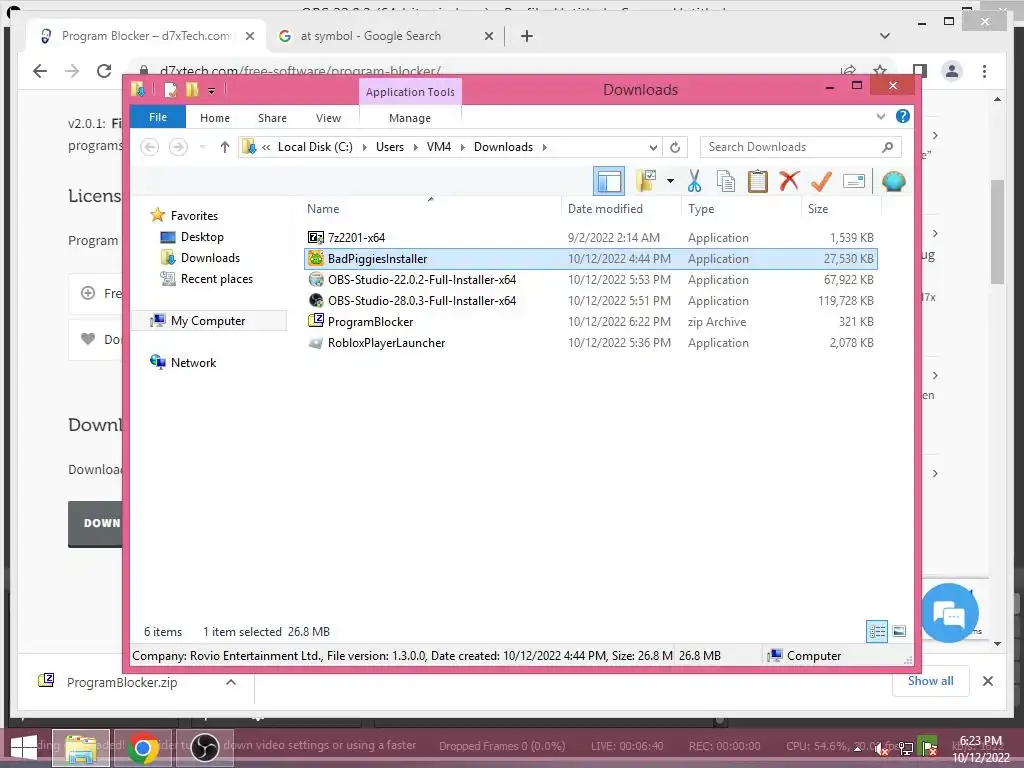
Task: Switch to the Home ribbon tab
Action: coord(215,118)
